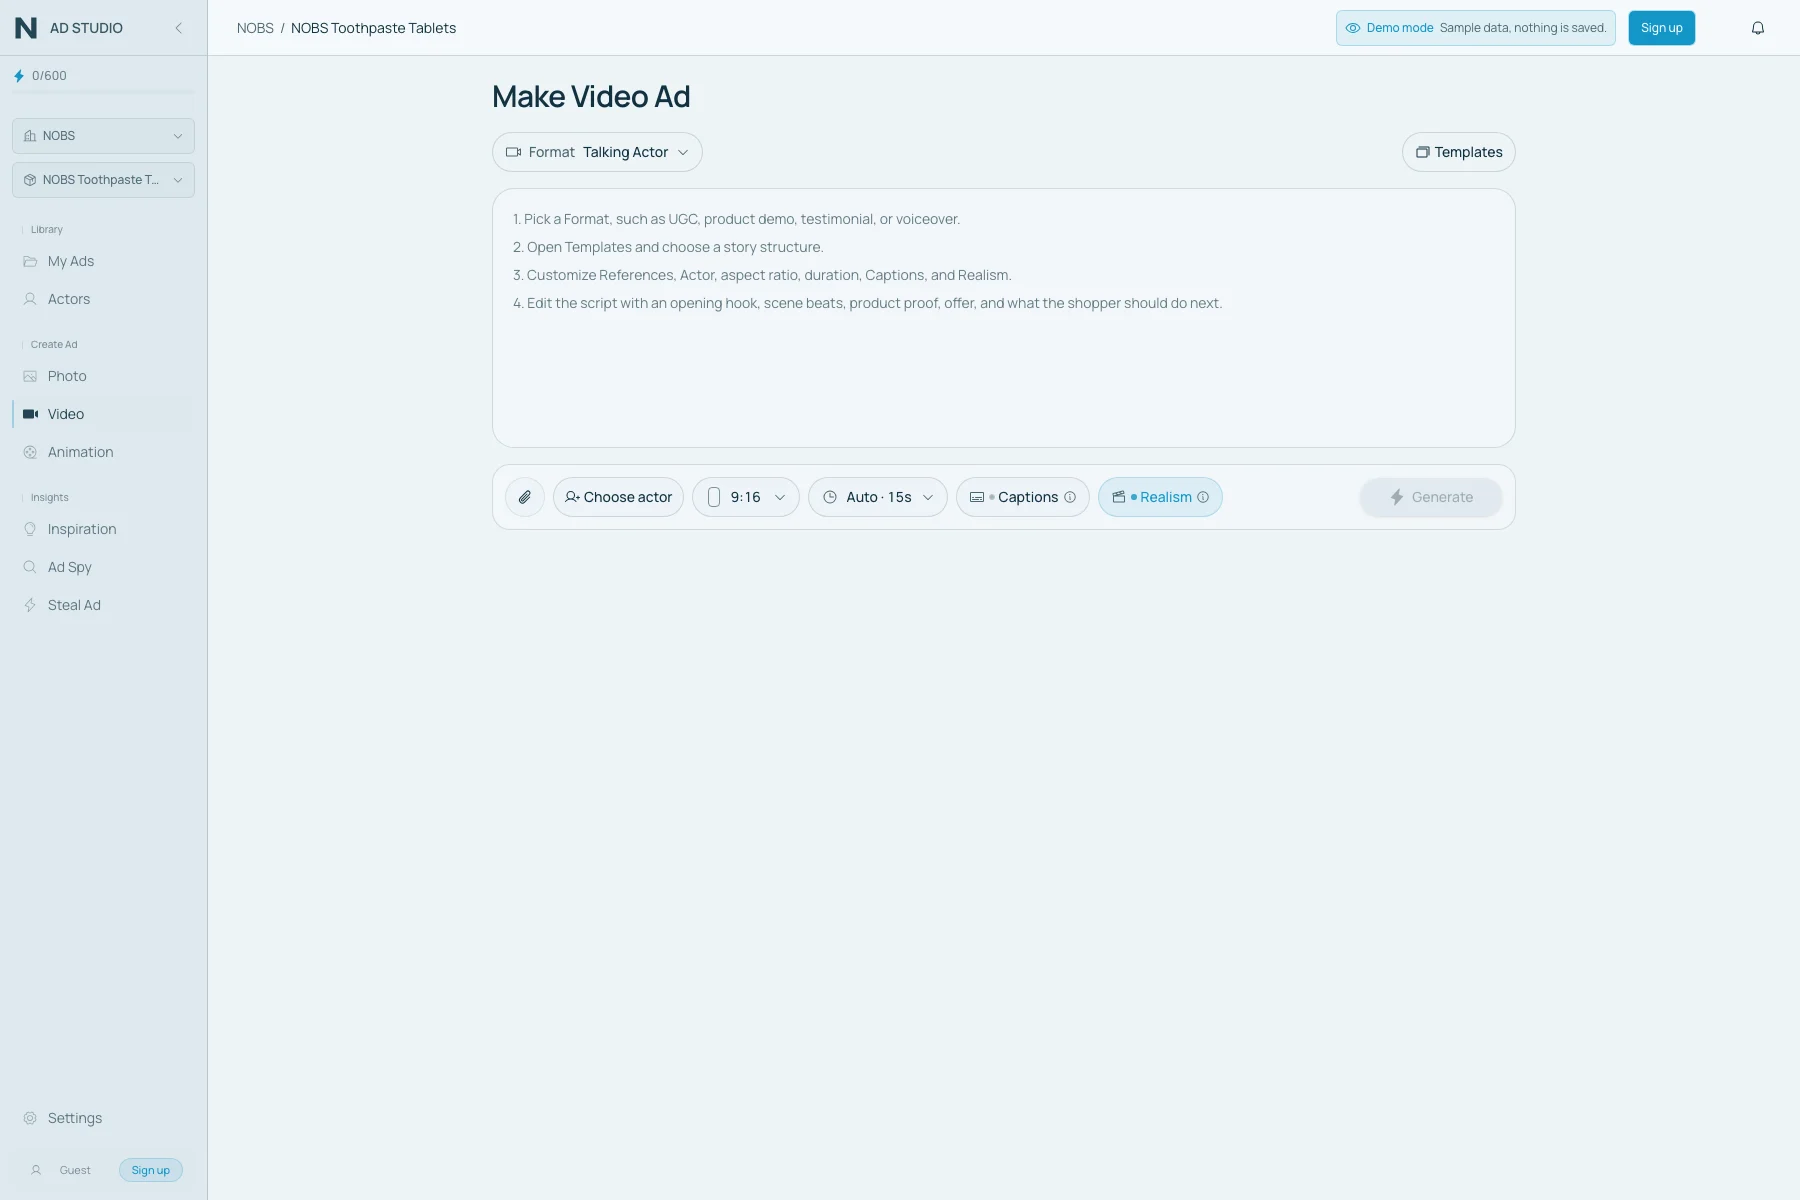This screenshot has width=1800, height=1200.
Task: Click the NOBS Toothpaste Tablets breadcrumb
Action: pyautogui.click(x=373, y=28)
